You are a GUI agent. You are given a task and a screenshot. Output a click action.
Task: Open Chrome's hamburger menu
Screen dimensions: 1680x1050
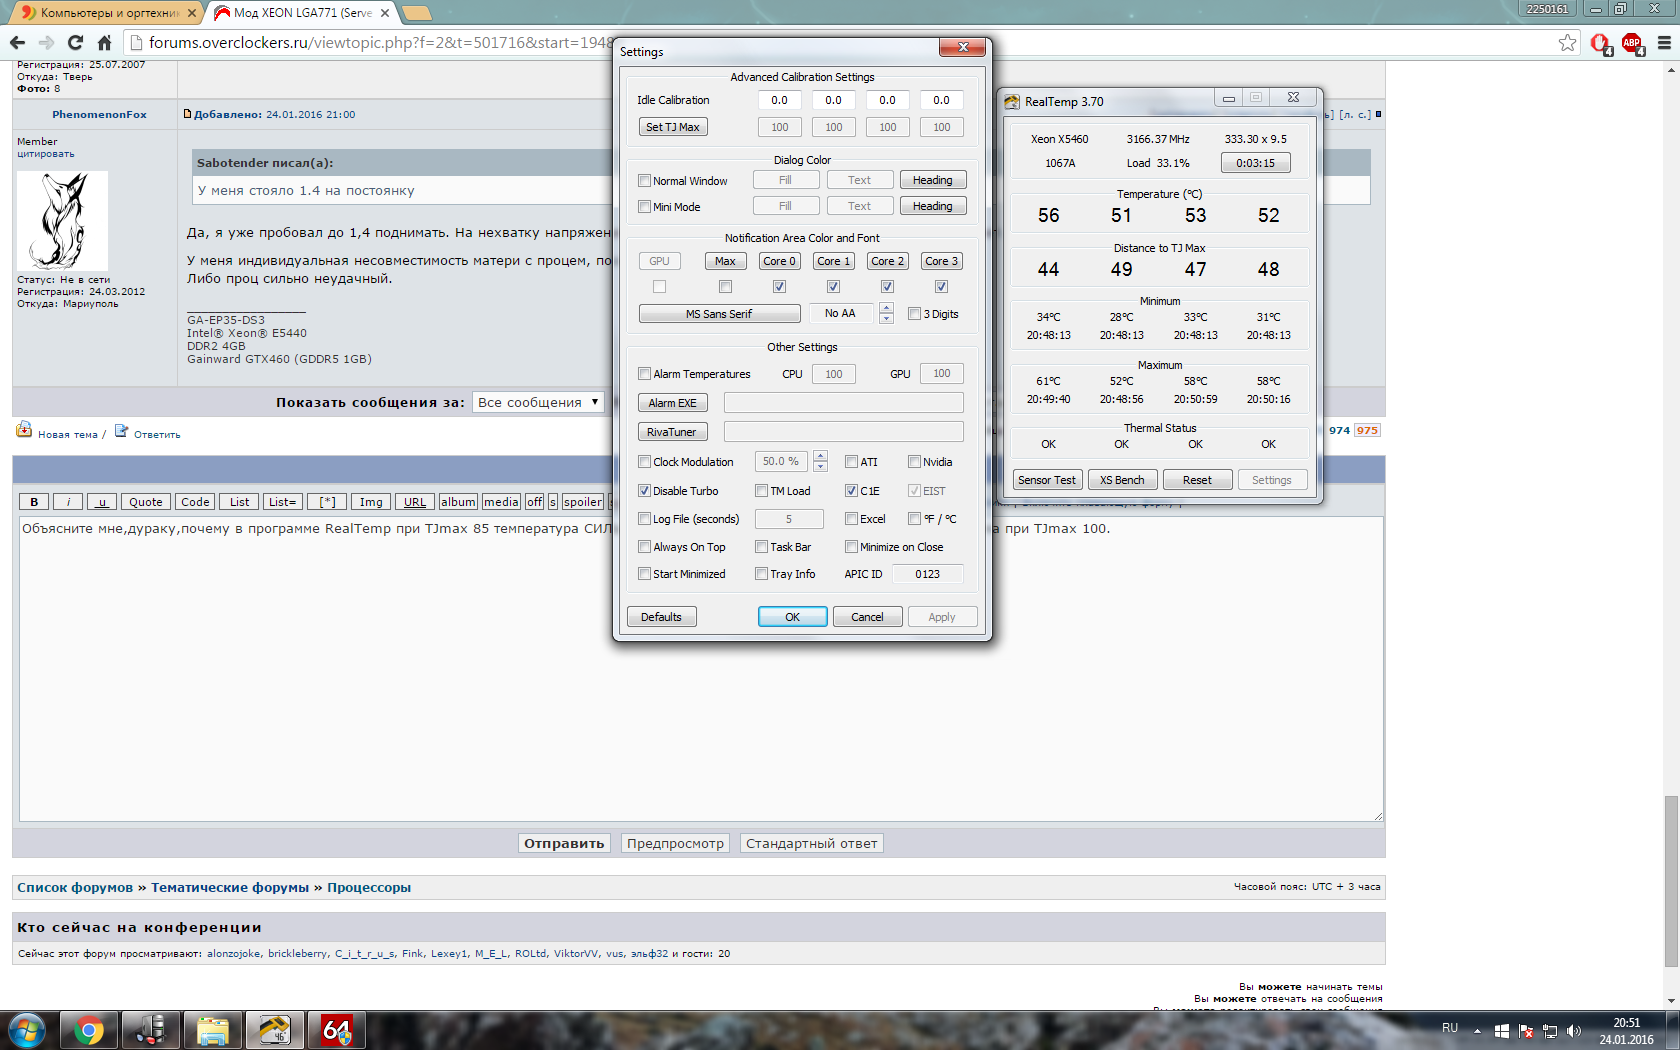[x=1664, y=42]
